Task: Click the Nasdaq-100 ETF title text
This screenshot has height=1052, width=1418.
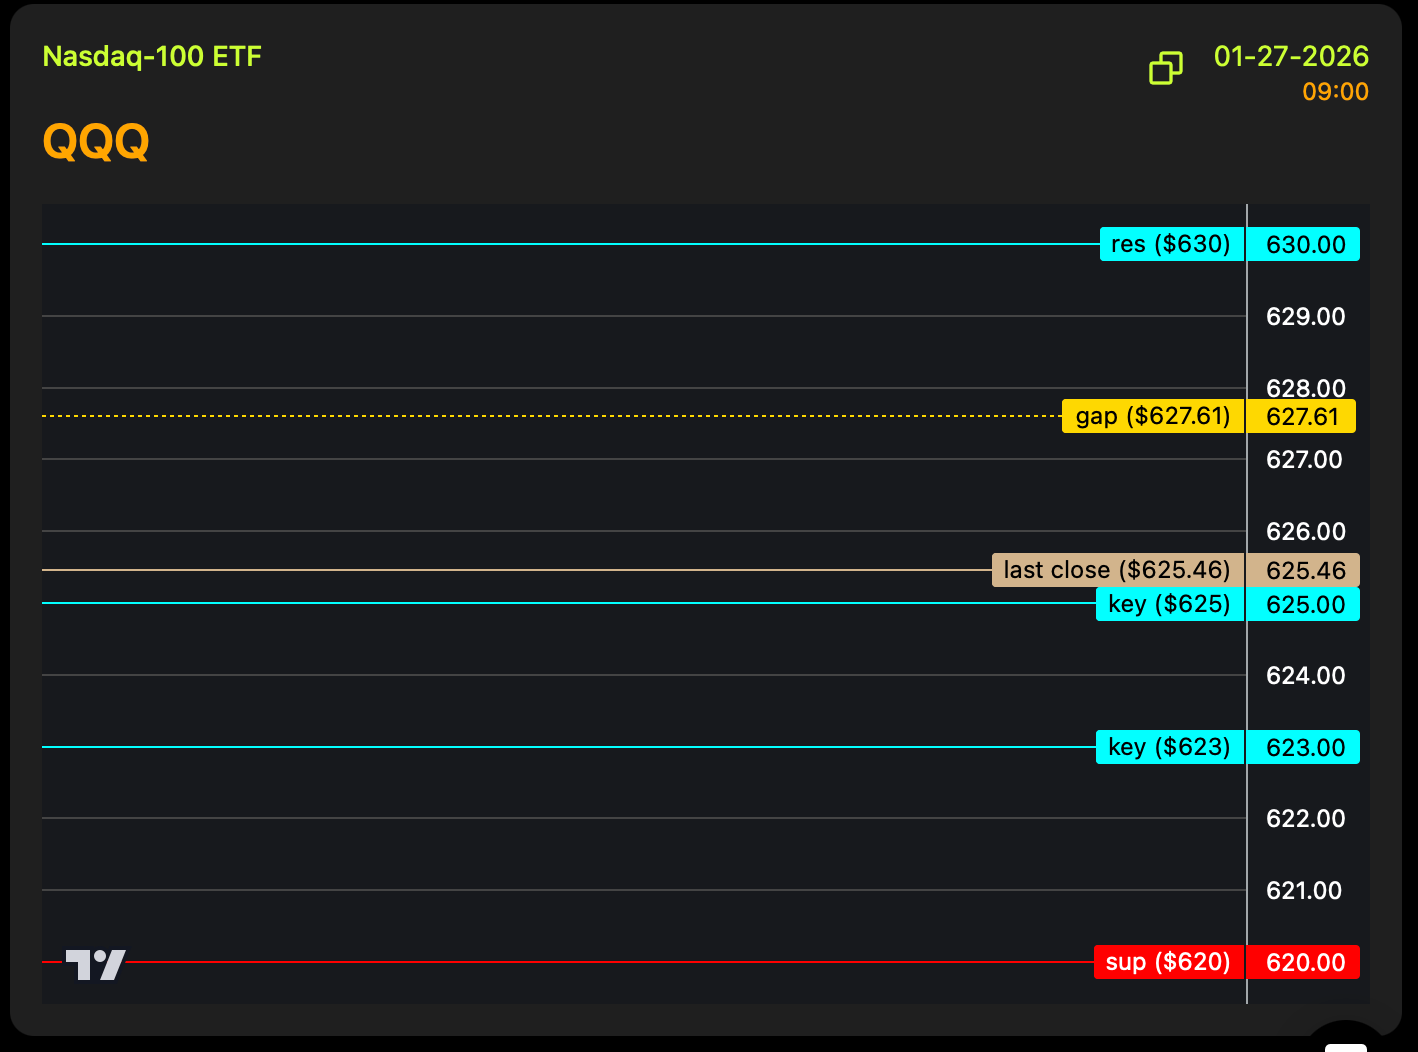Action: (x=152, y=56)
